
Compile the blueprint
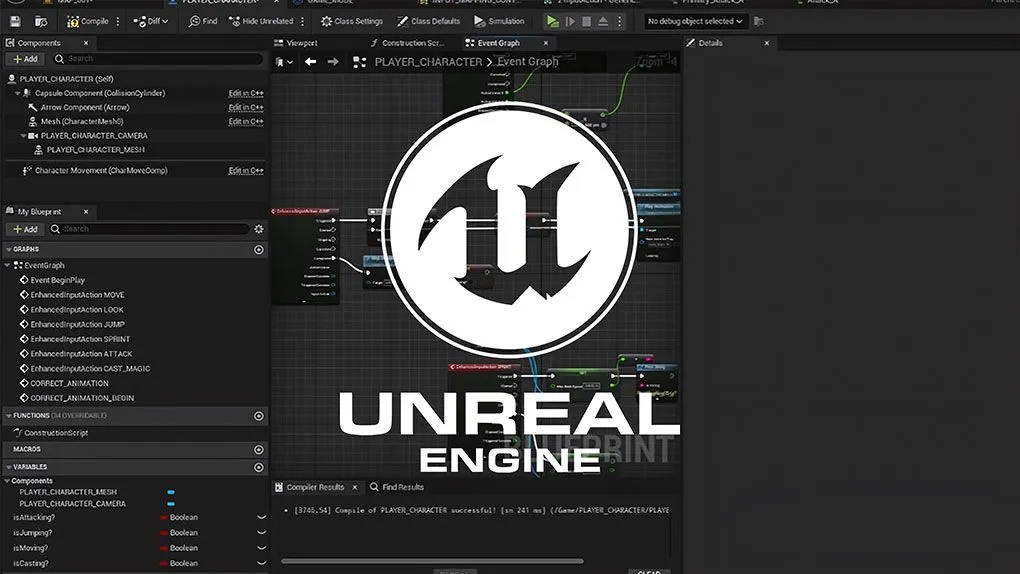(x=88, y=21)
